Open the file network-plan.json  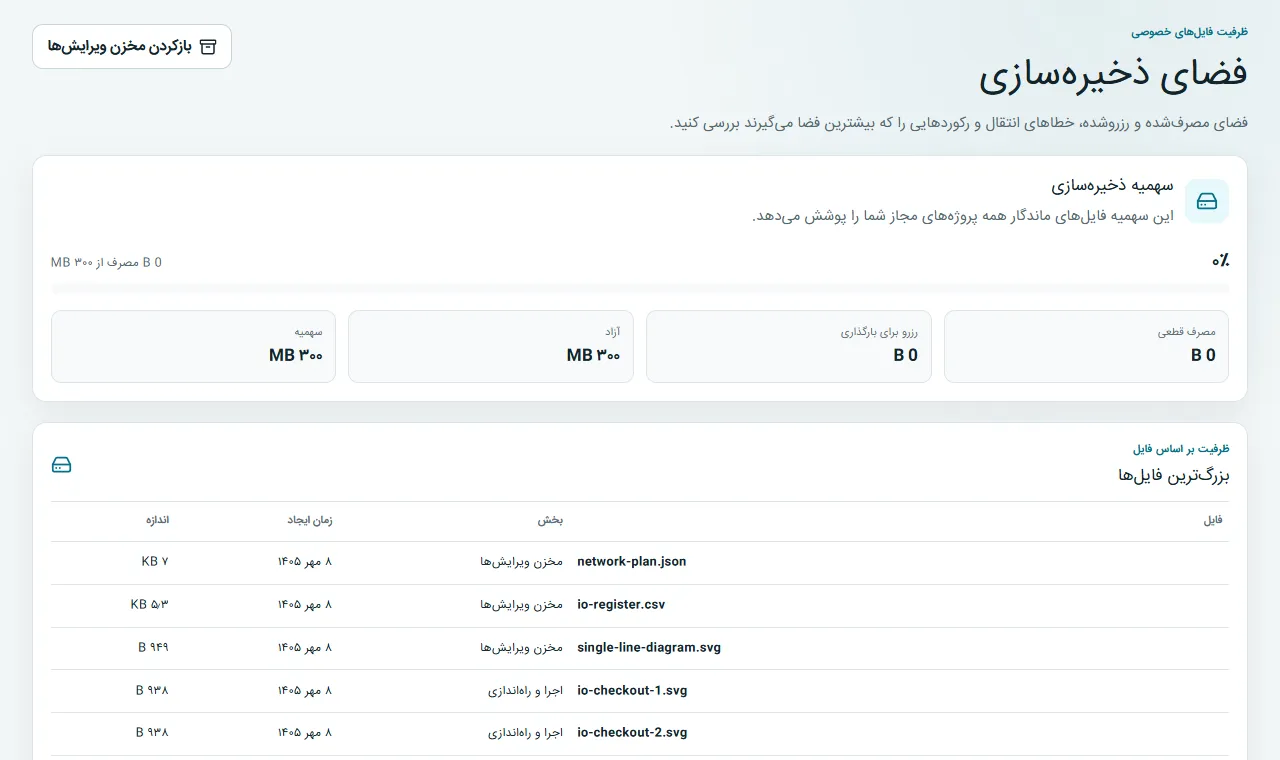(632, 562)
